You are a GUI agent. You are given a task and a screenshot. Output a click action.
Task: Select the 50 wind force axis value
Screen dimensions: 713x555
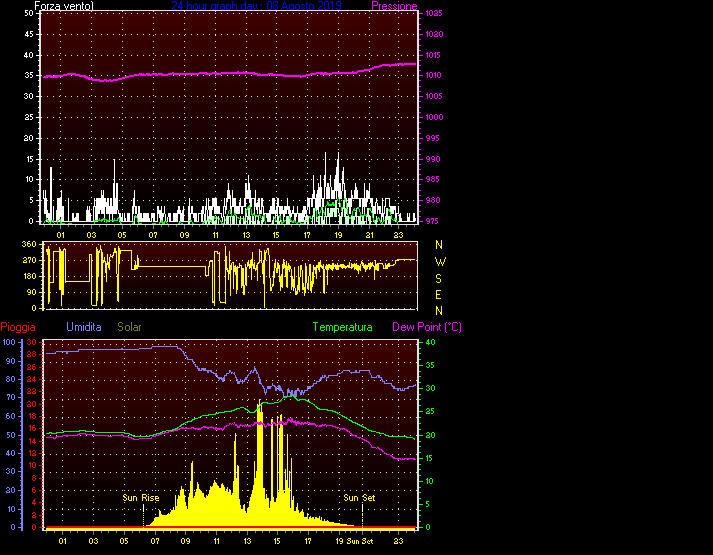pos(29,14)
